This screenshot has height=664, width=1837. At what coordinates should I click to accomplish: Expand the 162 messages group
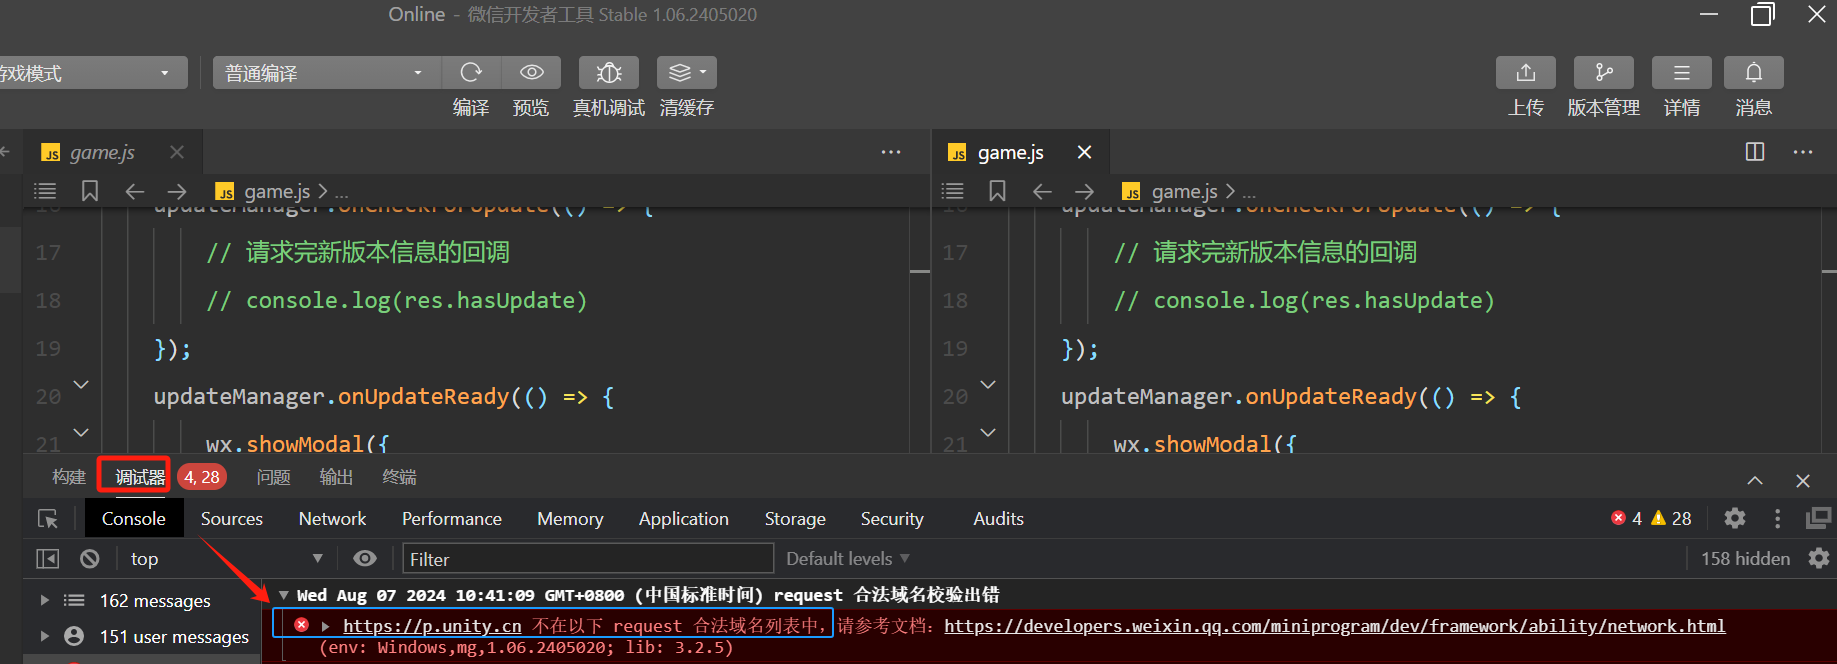[44, 601]
